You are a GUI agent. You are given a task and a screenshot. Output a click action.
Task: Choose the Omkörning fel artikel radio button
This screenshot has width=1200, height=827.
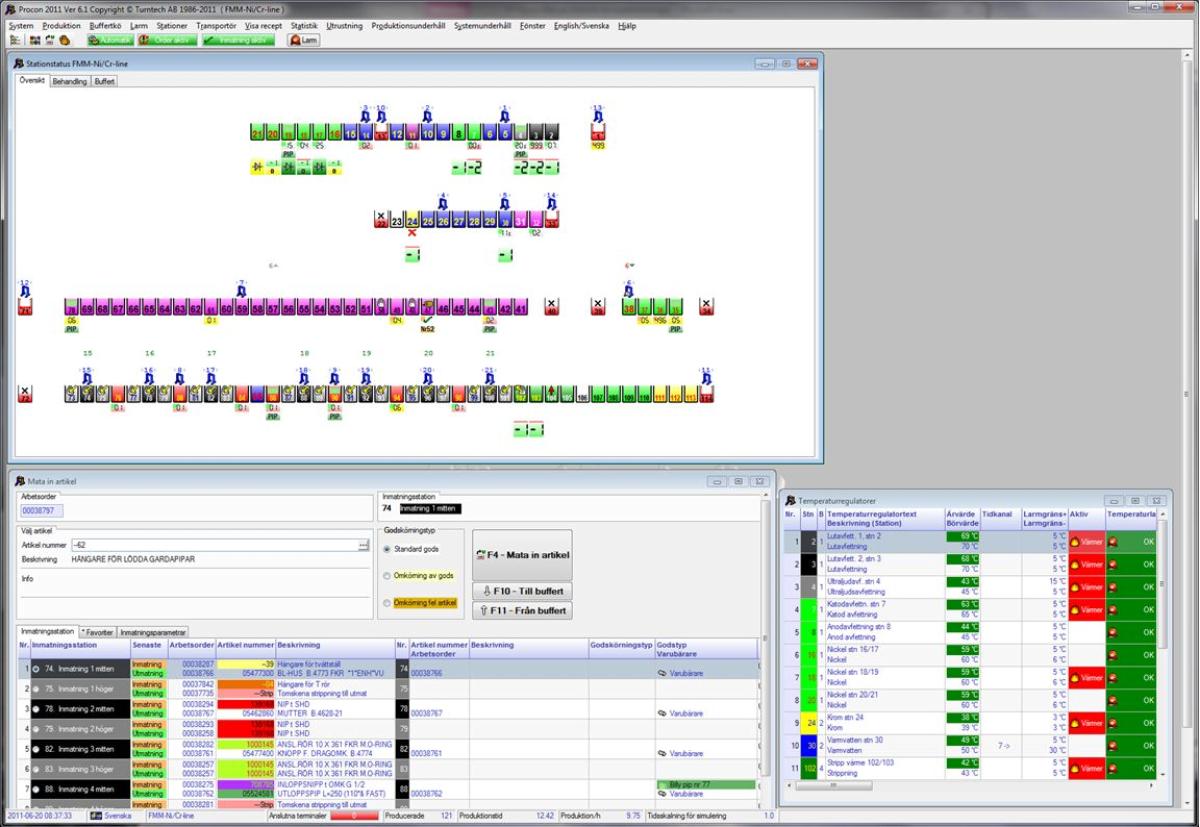[388, 603]
